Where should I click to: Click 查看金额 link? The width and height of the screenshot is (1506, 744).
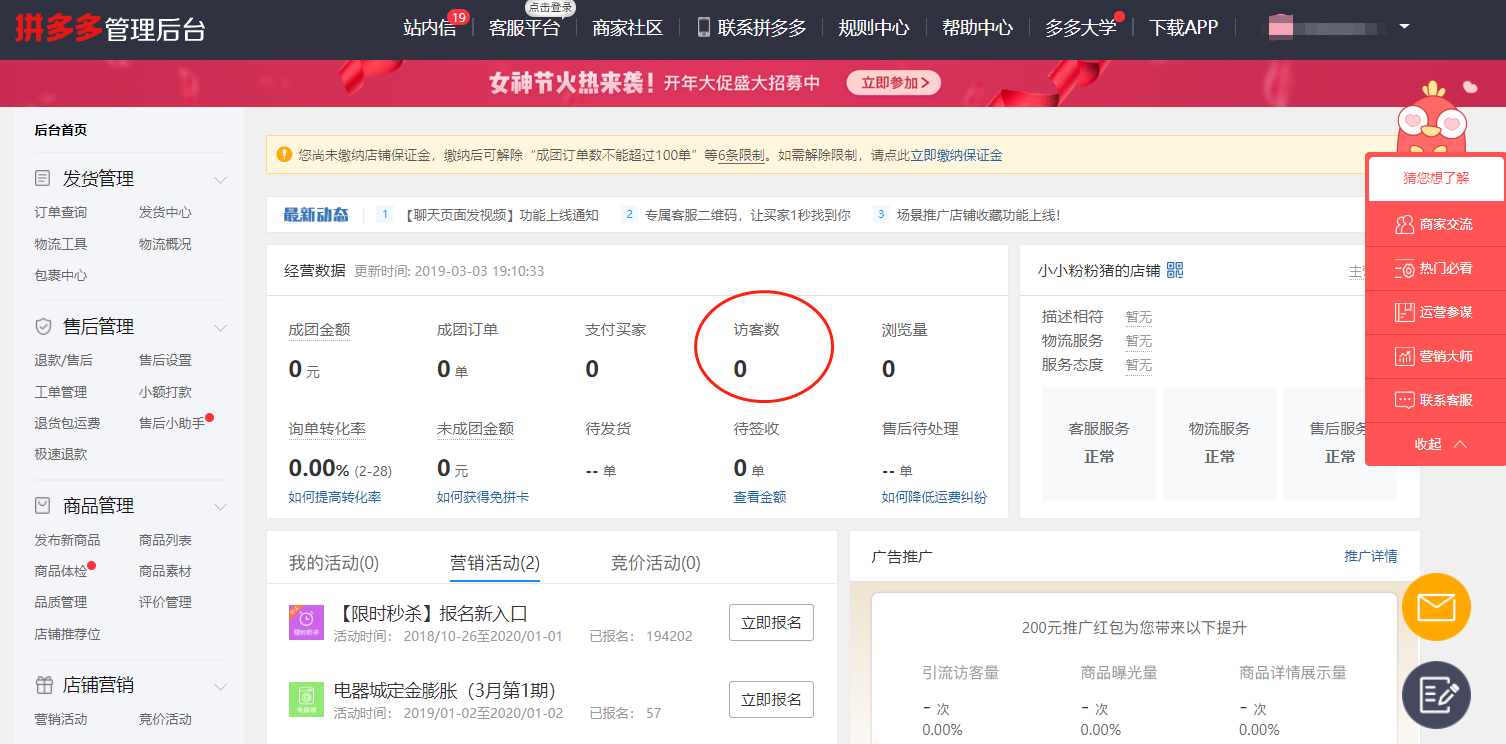760,497
